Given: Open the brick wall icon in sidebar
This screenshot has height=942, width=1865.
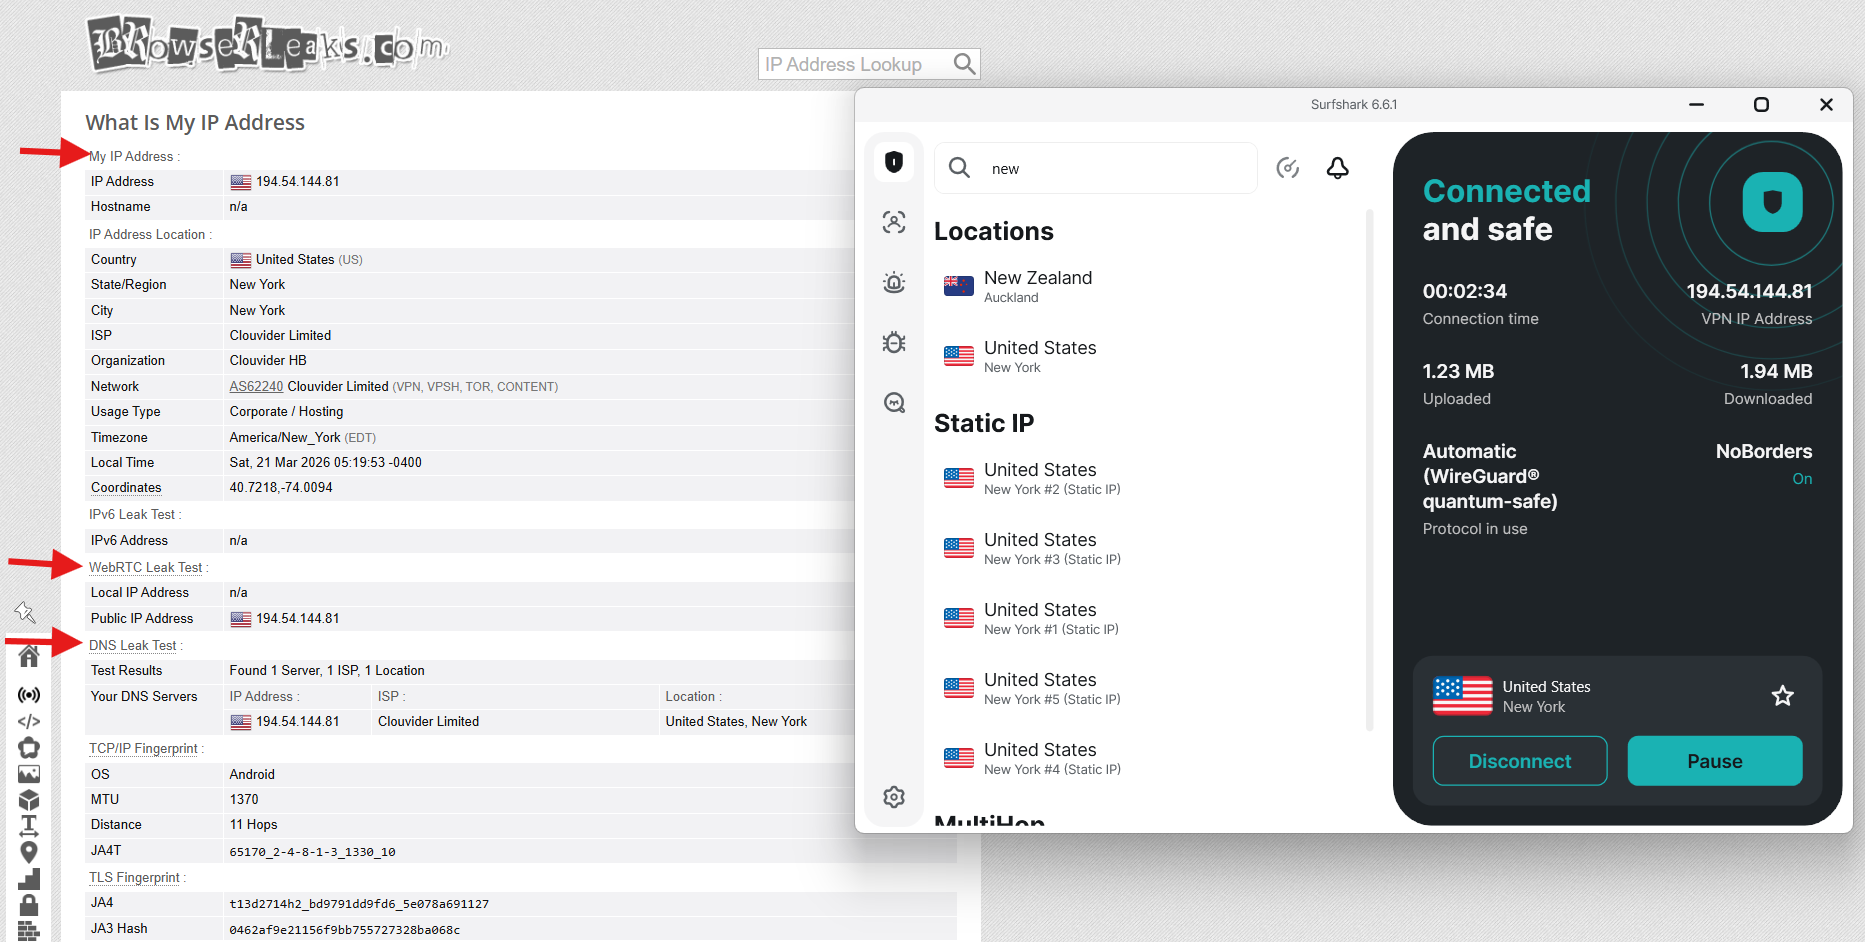Looking at the screenshot, I should [29, 931].
